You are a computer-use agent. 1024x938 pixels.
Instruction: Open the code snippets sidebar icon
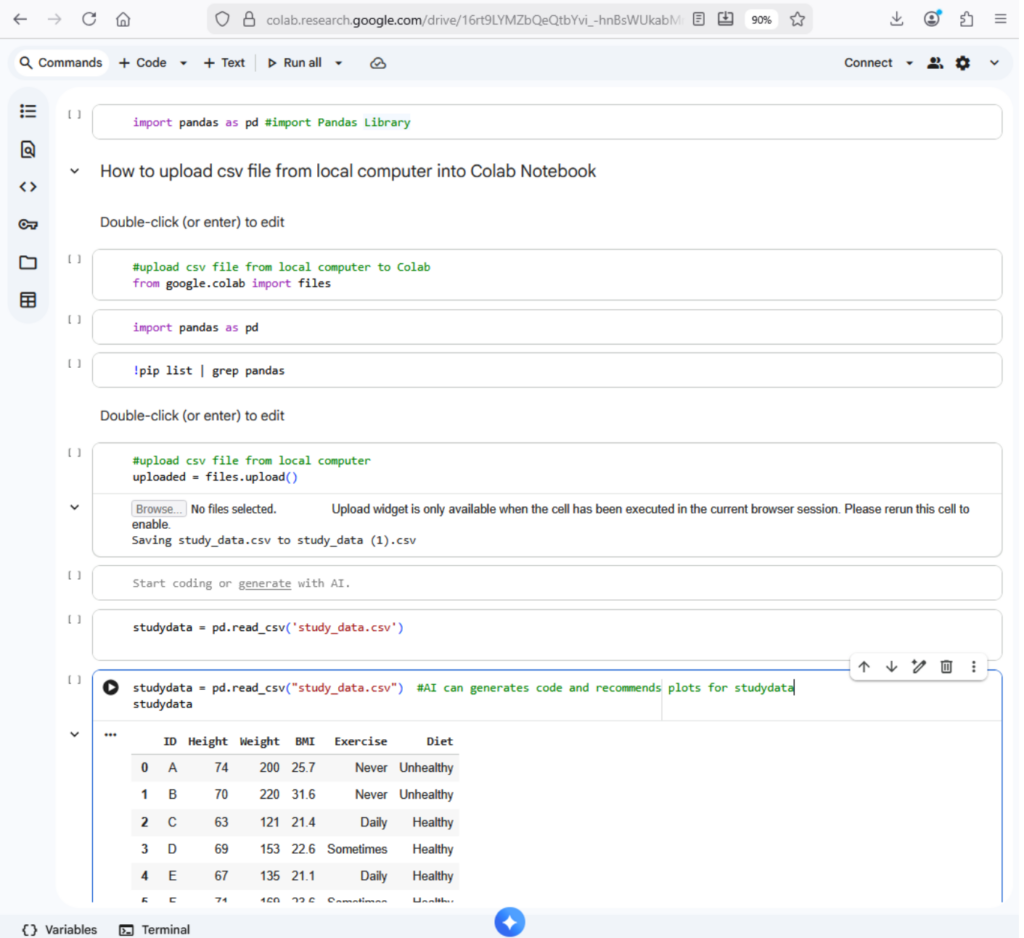pyautogui.click(x=28, y=186)
